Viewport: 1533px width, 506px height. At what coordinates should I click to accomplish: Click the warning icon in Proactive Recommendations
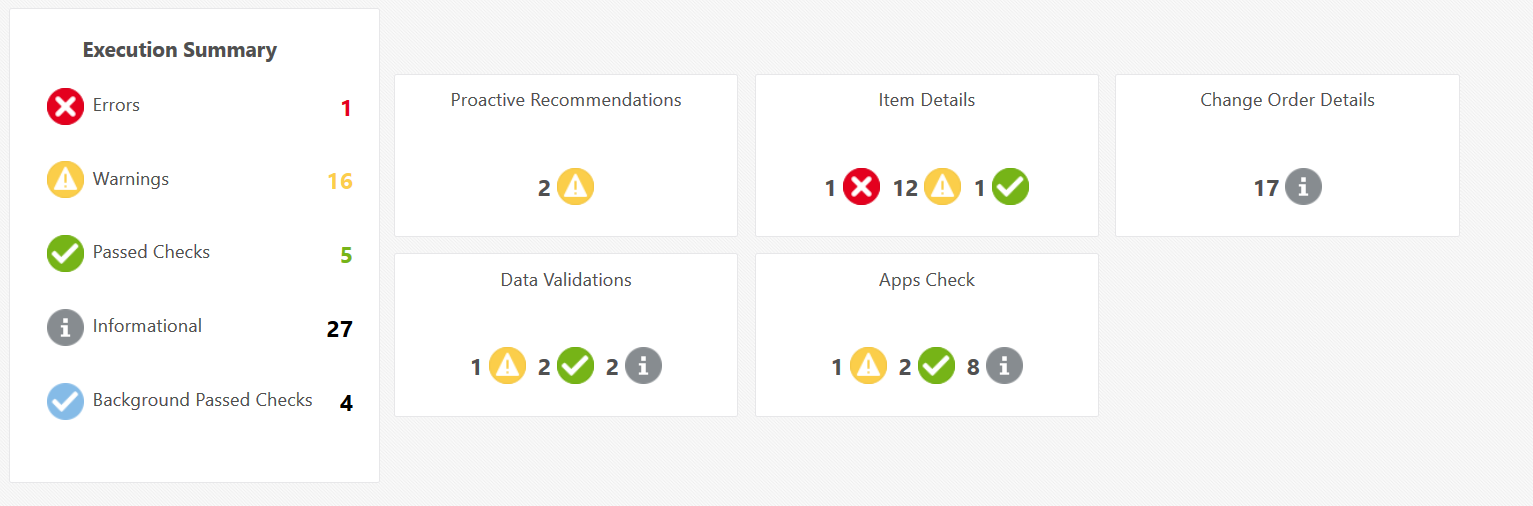pyautogui.click(x=575, y=187)
